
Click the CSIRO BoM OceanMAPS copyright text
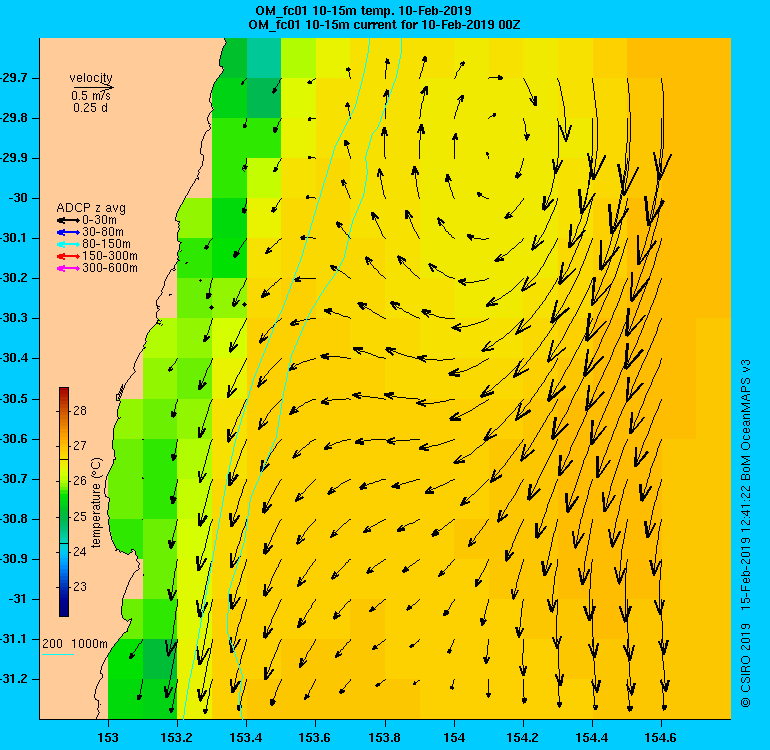(x=746, y=533)
